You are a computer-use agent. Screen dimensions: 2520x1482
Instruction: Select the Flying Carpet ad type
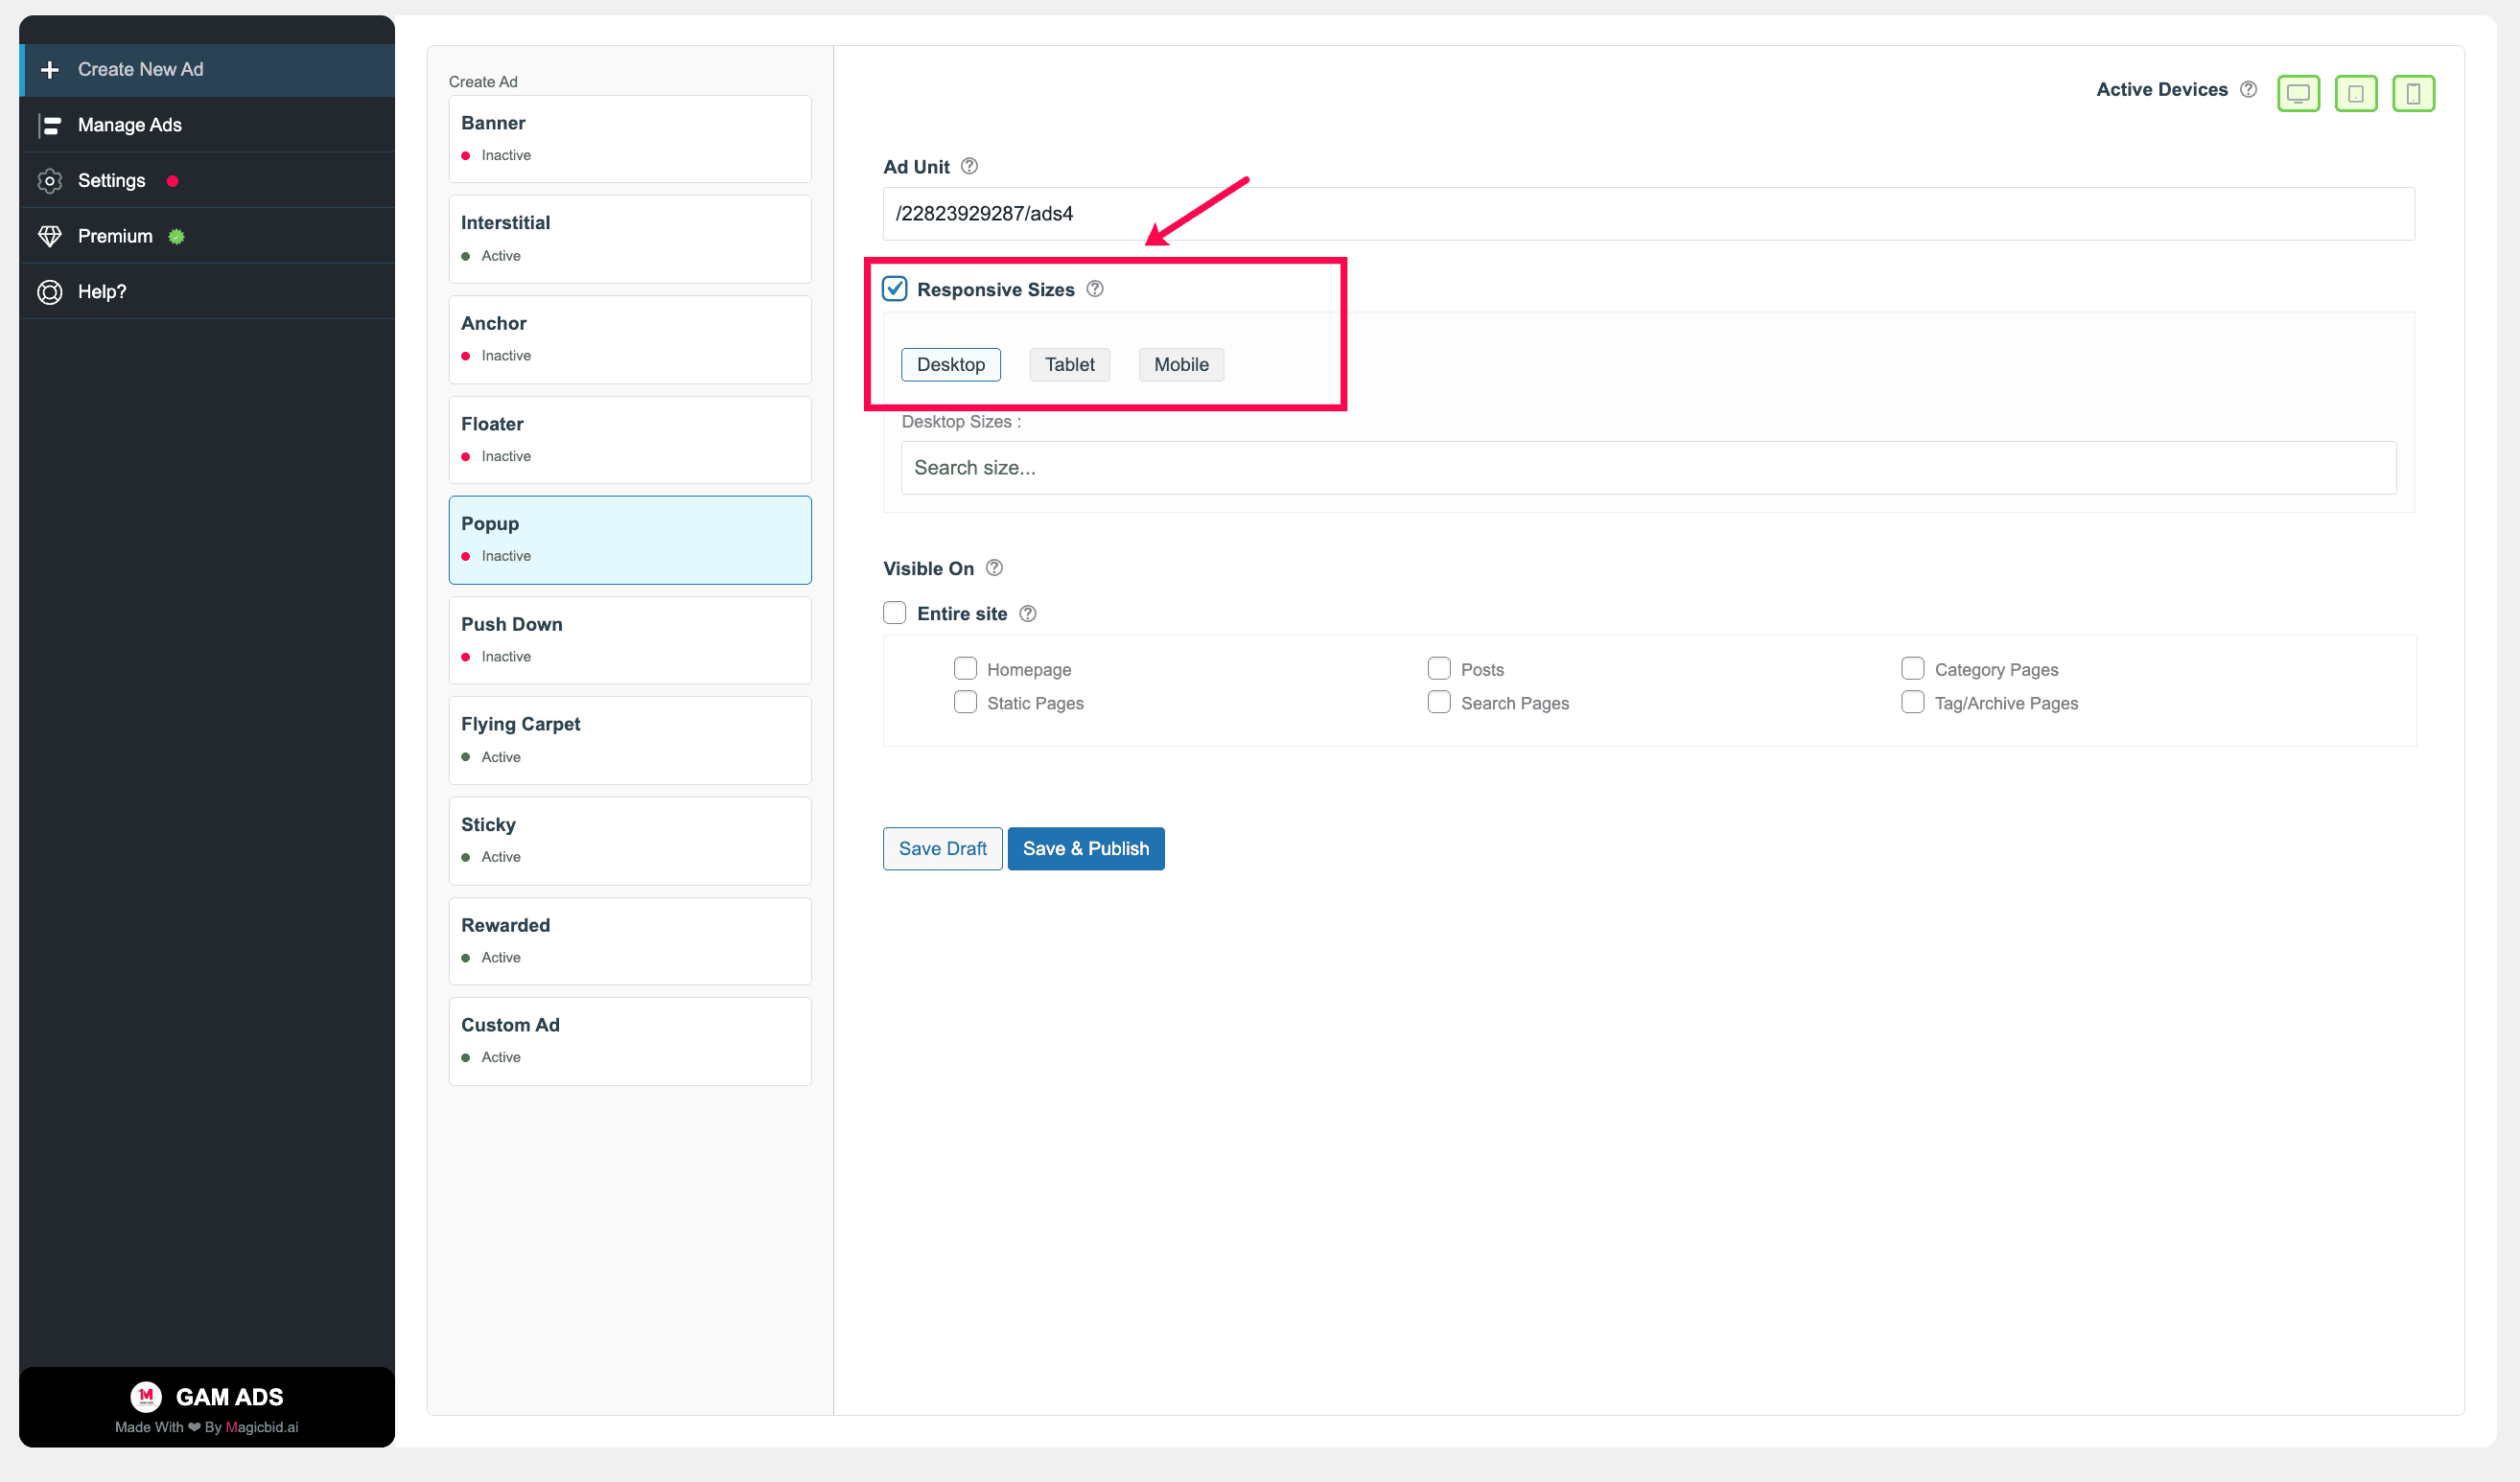tap(630, 741)
